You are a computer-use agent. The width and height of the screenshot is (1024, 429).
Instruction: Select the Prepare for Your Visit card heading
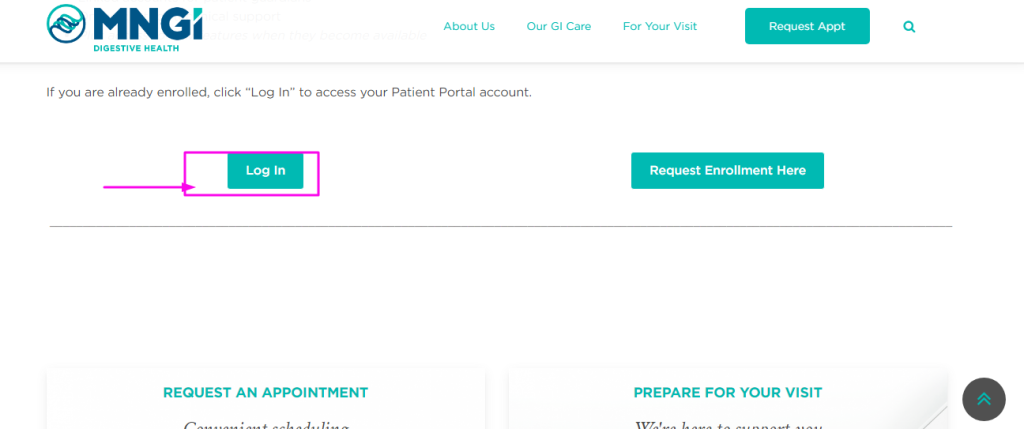728,393
